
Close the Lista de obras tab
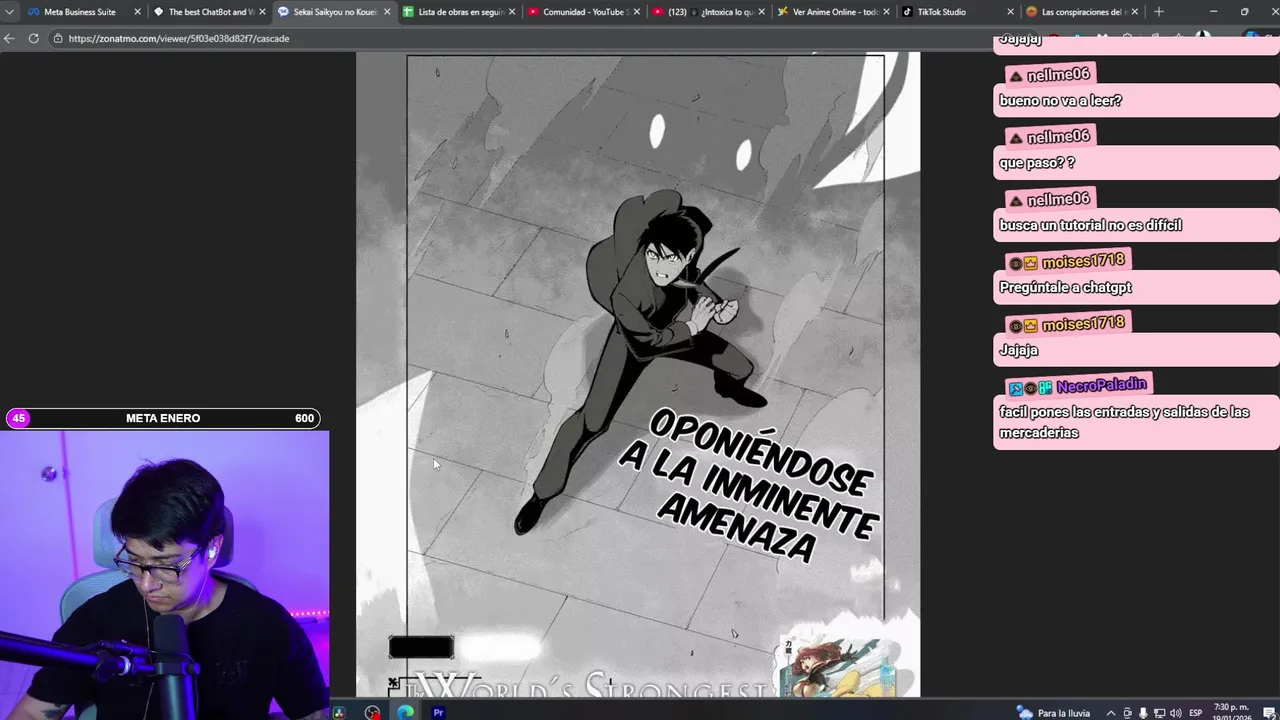pos(512,12)
